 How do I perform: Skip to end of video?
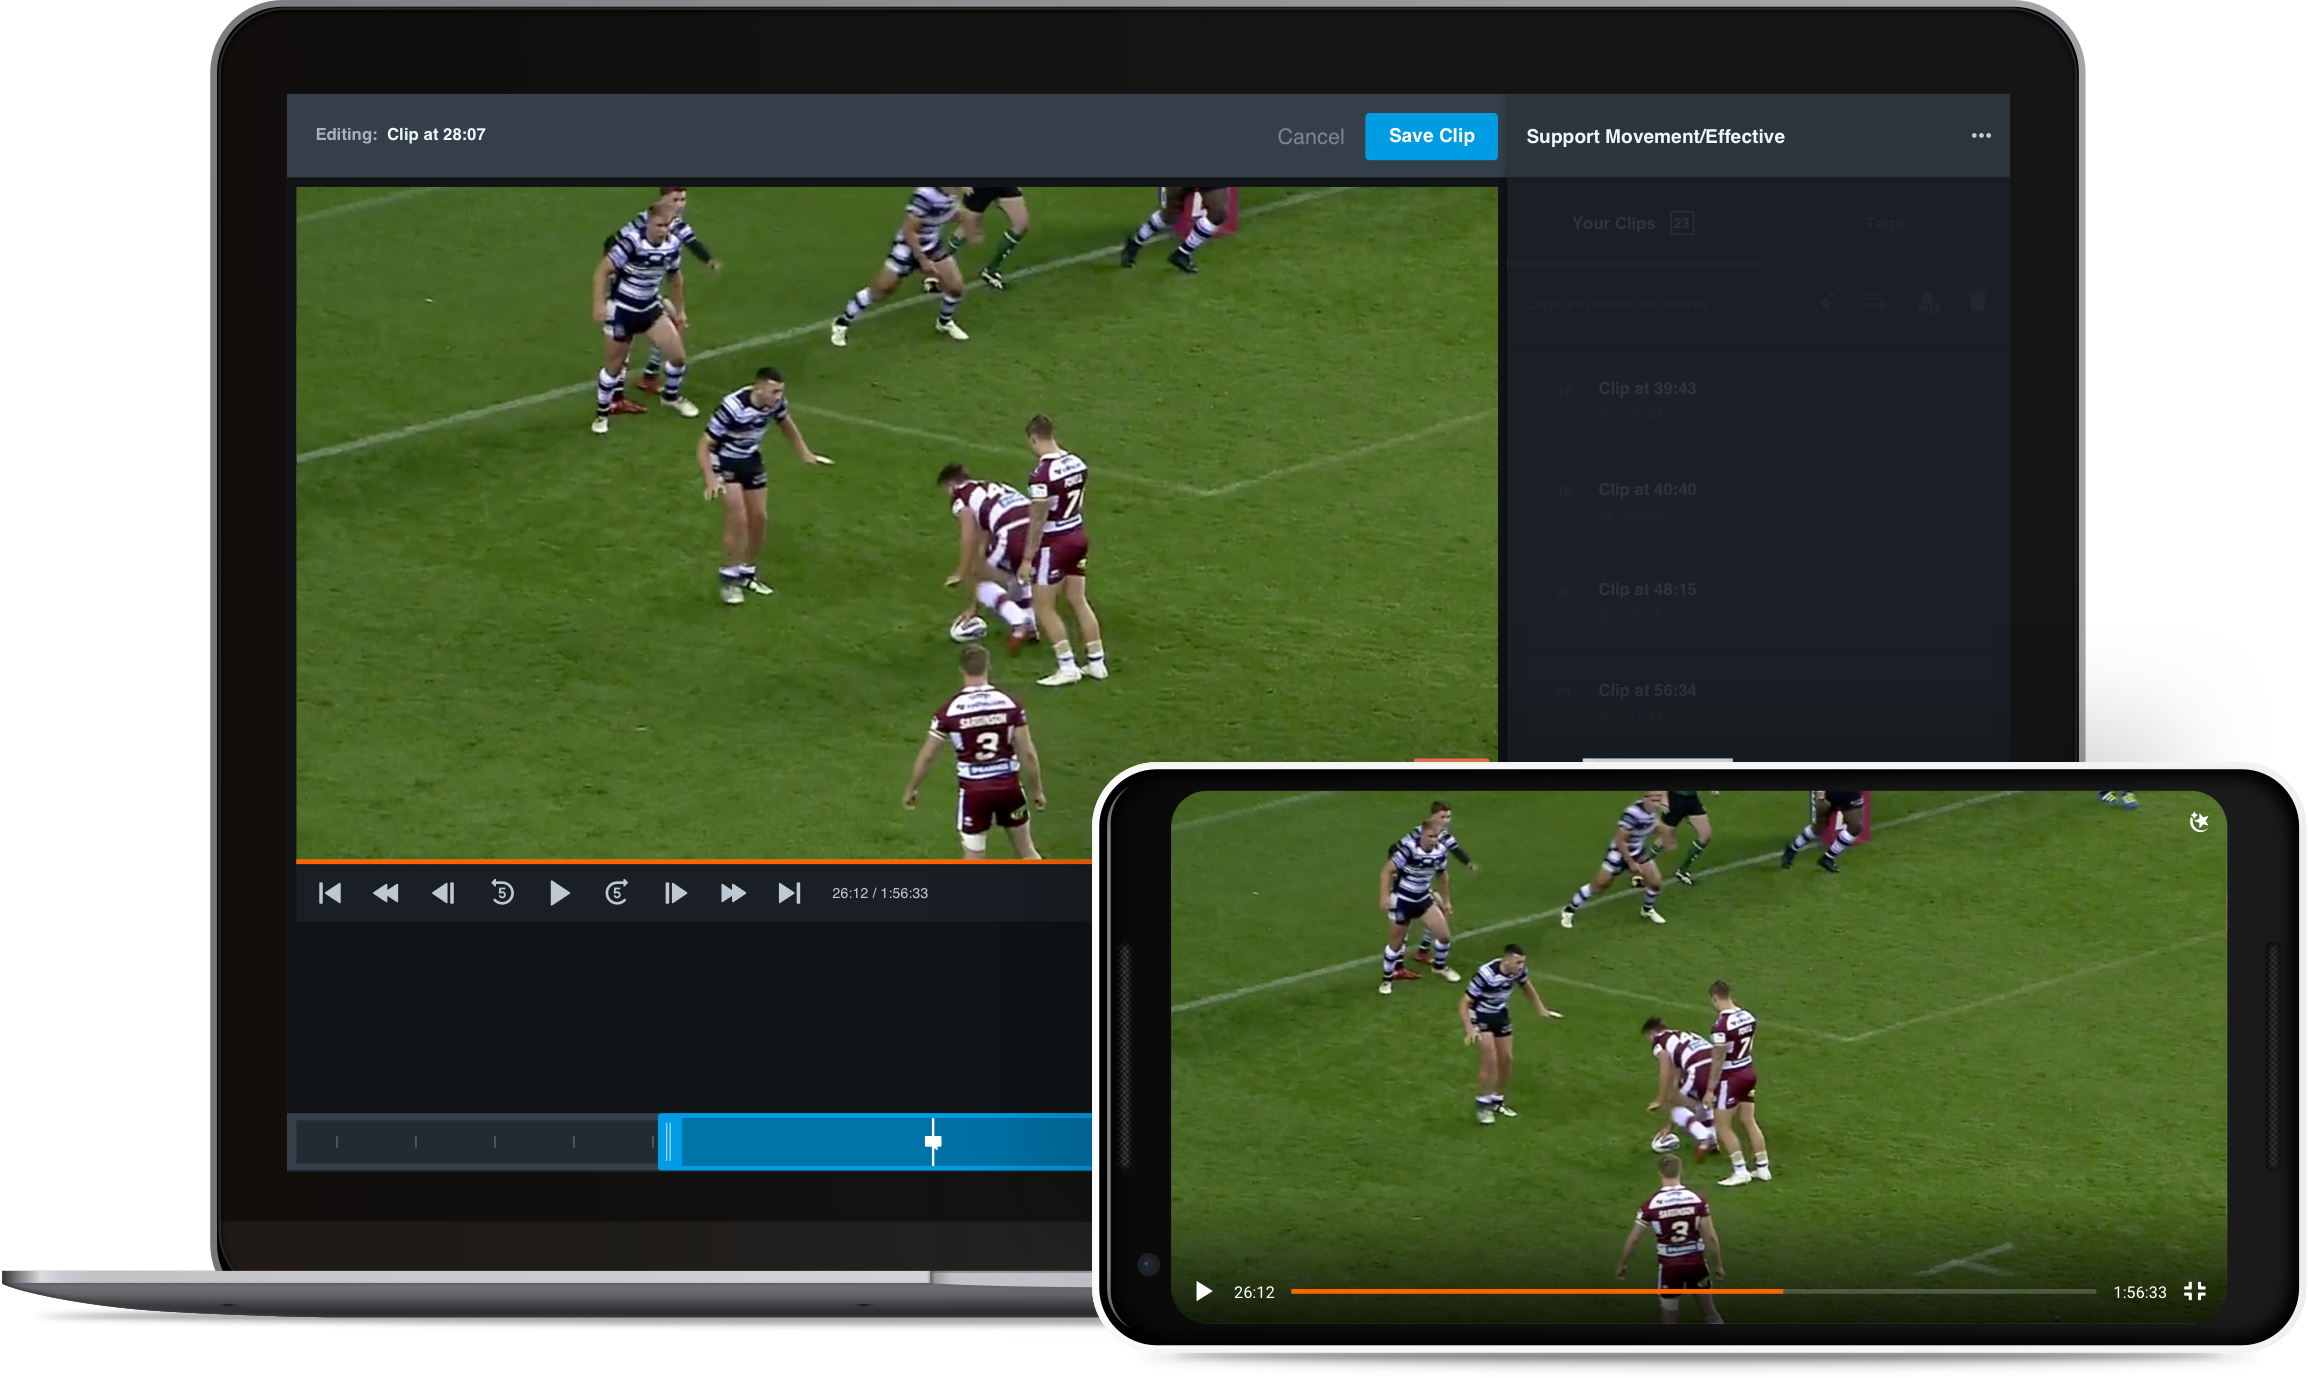(790, 893)
